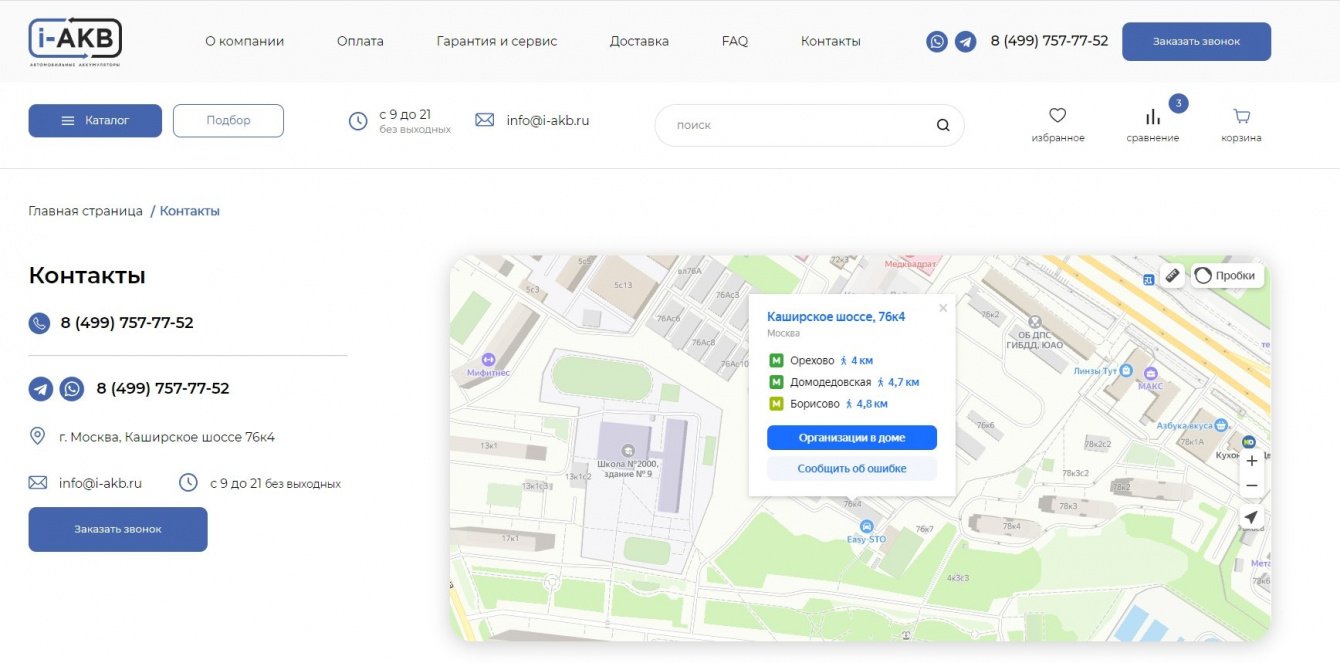1340x663 pixels.
Task: Click the search magnifier icon
Action: click(943, 126)
